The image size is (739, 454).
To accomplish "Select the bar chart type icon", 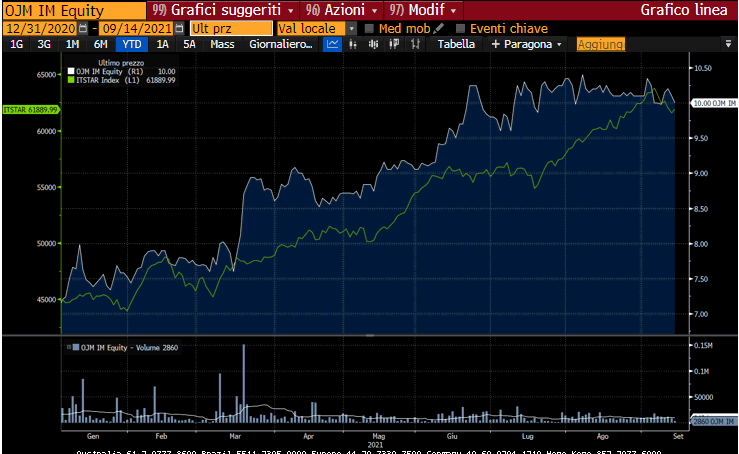I will 353,44.
